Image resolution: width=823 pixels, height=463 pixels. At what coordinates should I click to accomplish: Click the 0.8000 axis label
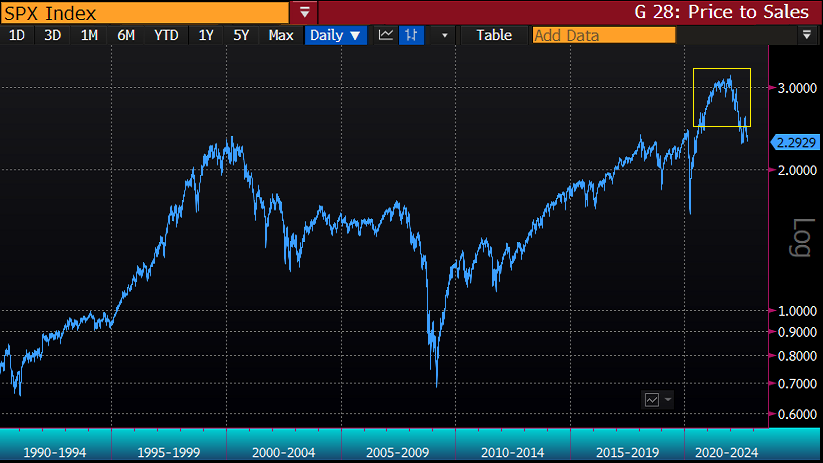pyautogui.click(x=797, y=356)
